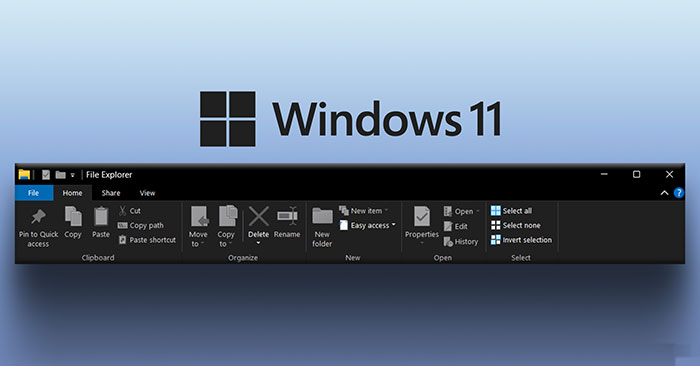The image size is (700, 366).
Task: Click the Rename icon
Action: (x=287, y=216)
